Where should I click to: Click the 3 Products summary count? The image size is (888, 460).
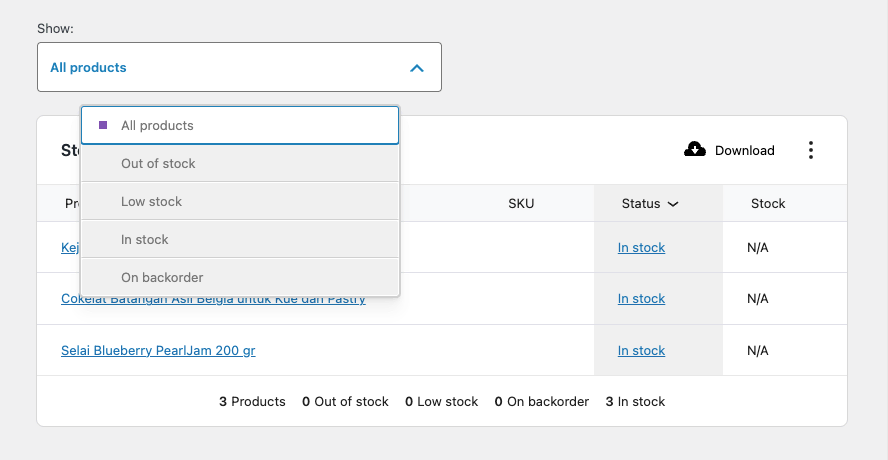[252, 402]
